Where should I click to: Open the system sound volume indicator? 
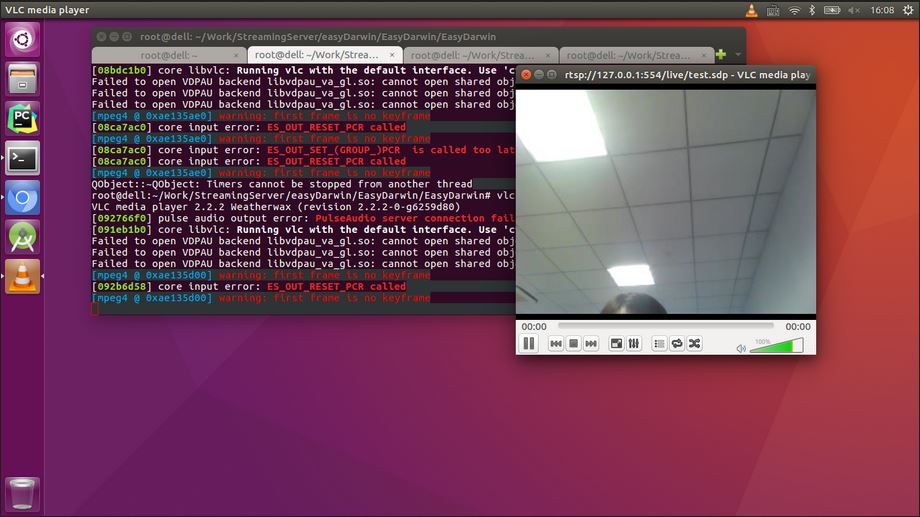854,10
